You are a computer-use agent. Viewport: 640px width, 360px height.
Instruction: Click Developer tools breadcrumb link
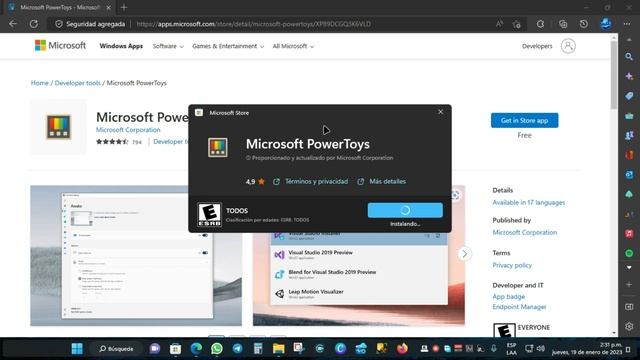(78, 83)
